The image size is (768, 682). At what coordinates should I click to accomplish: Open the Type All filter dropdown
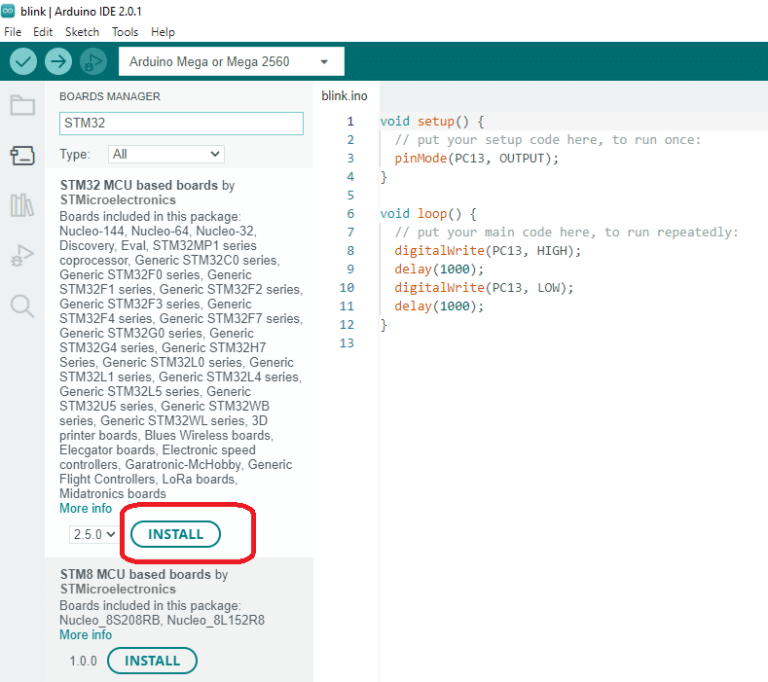(x=166, y=154)
